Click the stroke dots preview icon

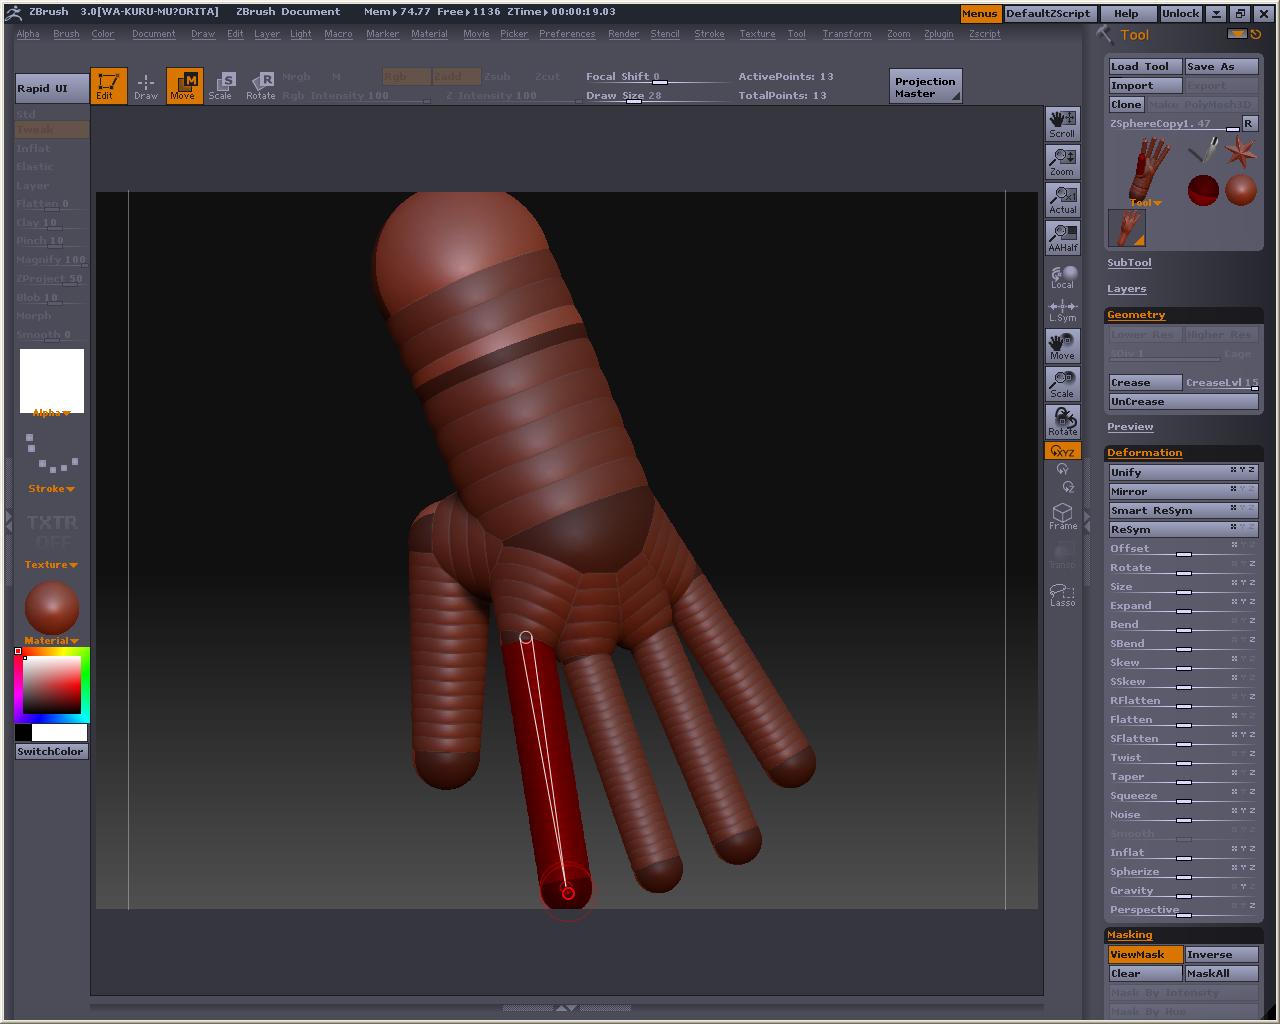(52, 453)
